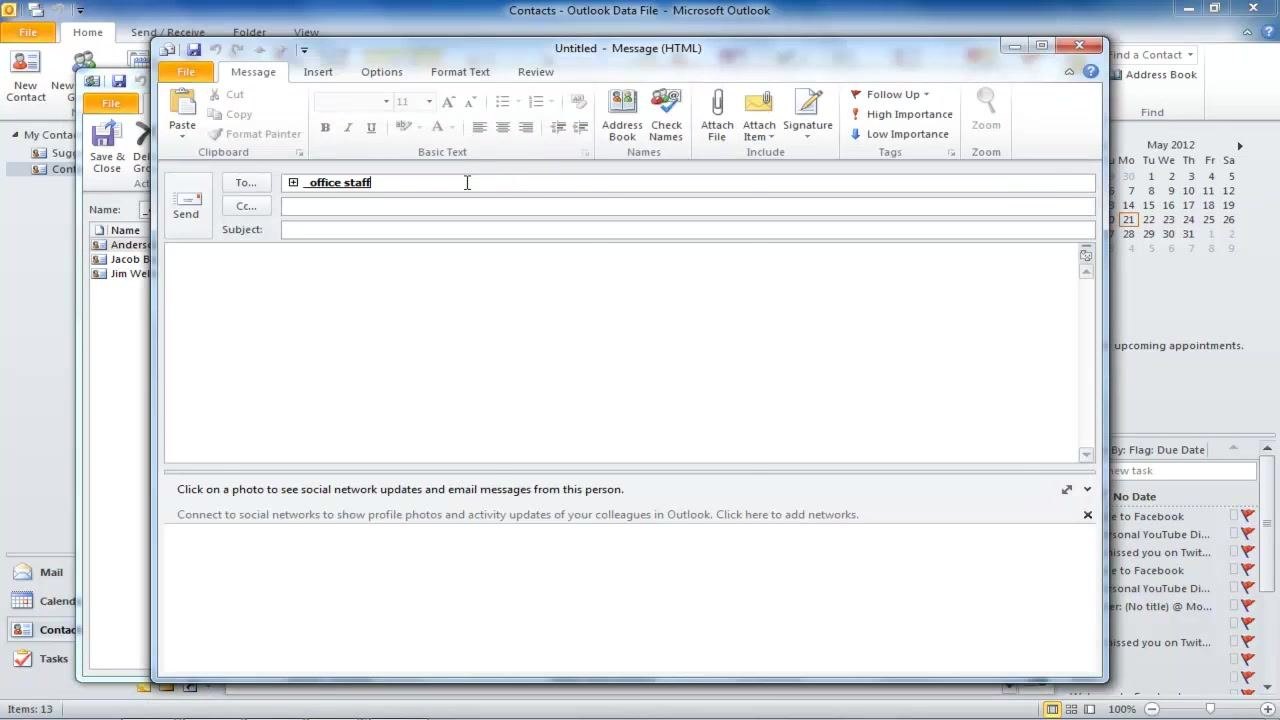Click the Copy icon in Clipboard group
This screenshot has width=1280, height=720.
coord(214,114)
